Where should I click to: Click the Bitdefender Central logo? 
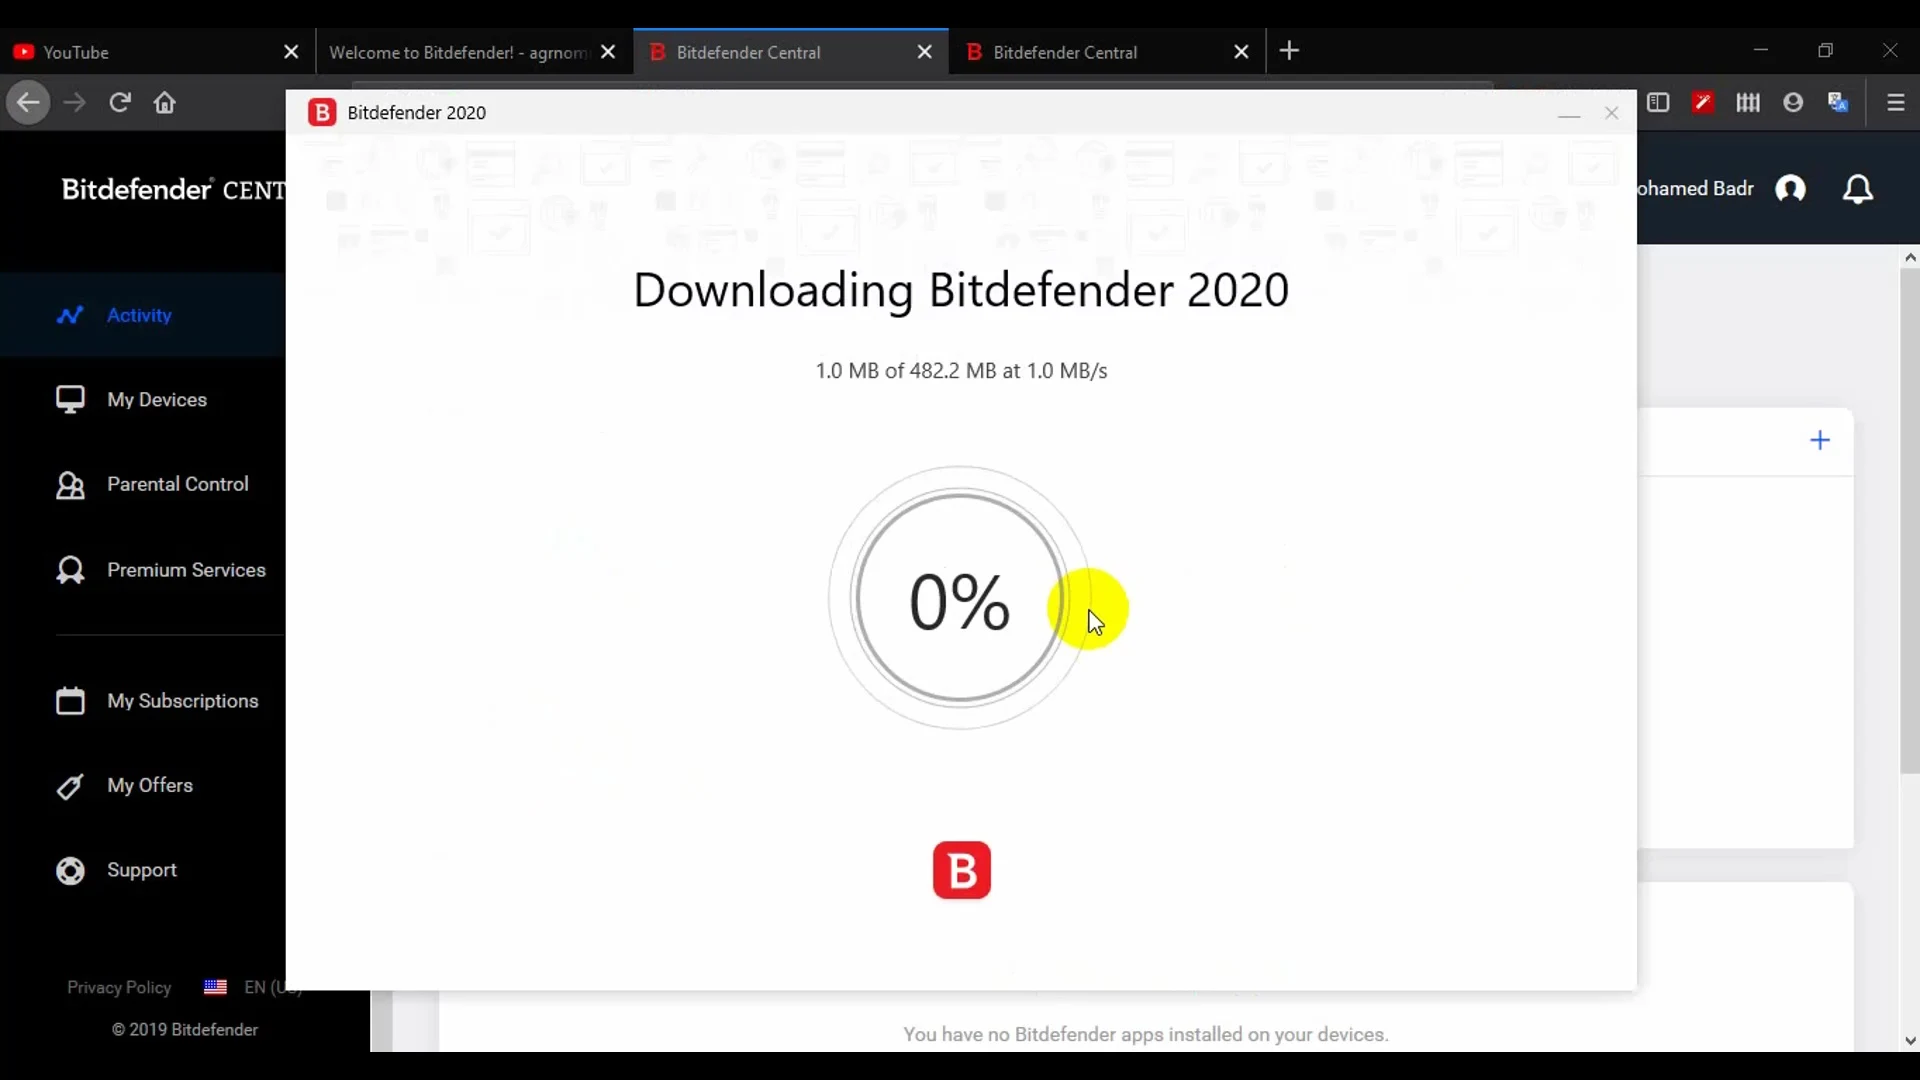(x=173, y=189)
